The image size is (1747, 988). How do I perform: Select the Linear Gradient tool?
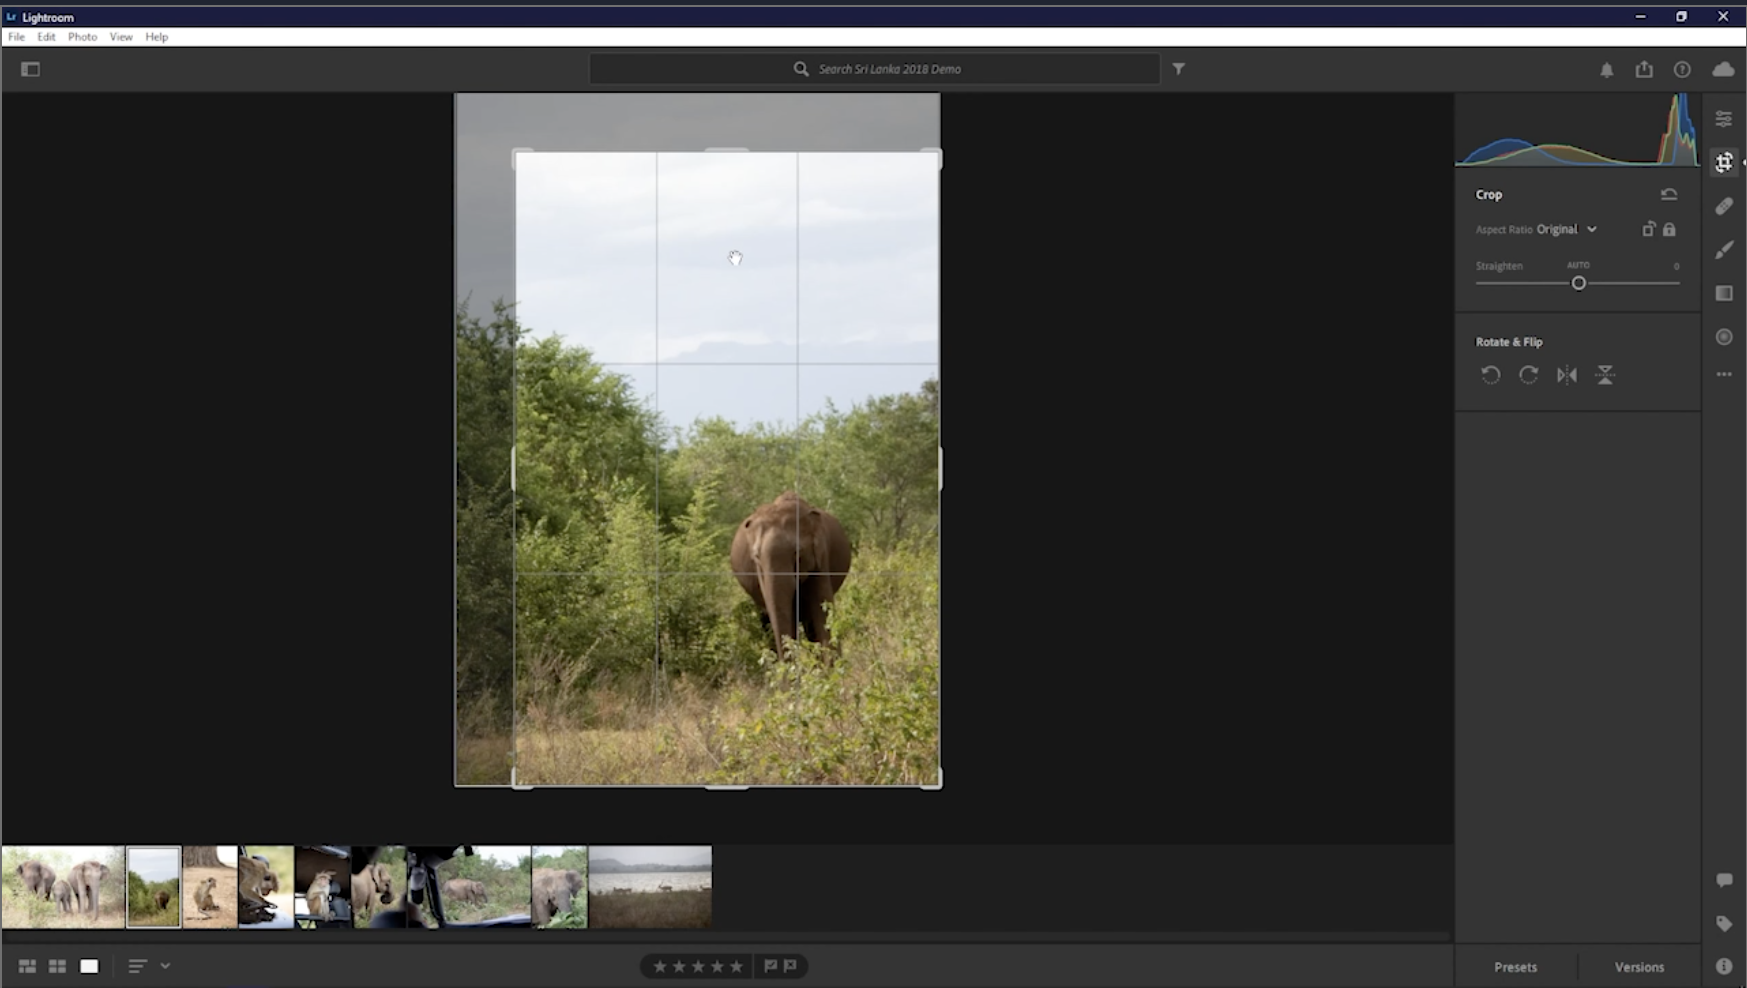(x=1723, y=293)
